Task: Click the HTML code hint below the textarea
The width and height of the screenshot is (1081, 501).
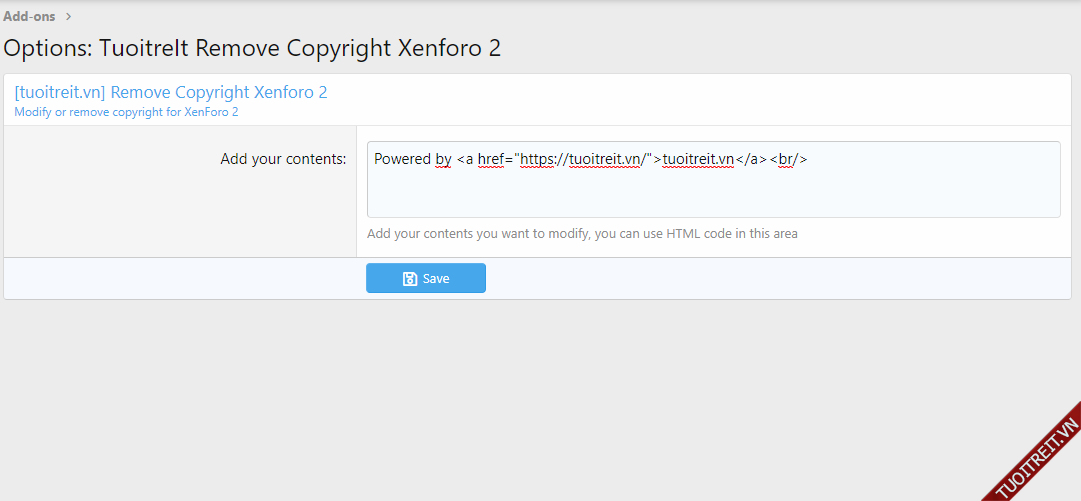Action: tap(582, 234)
